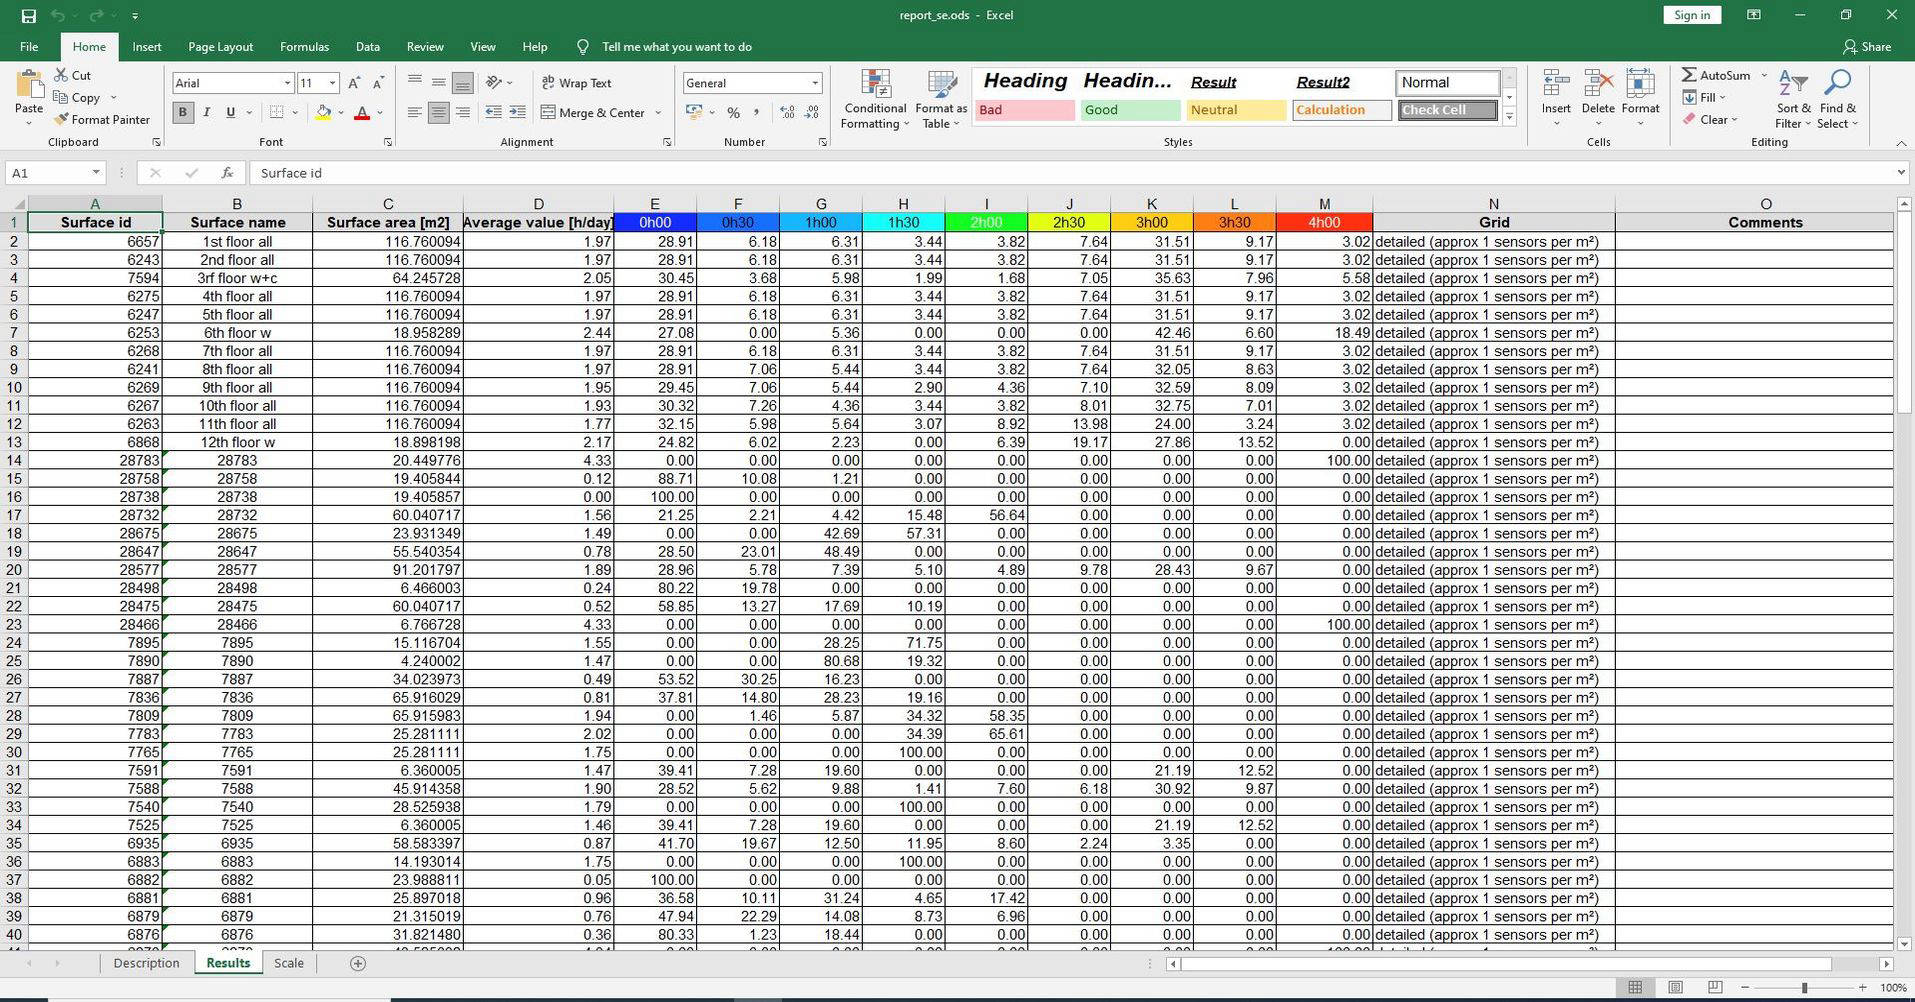Screen dimensions: 1915x1002
Task: Click the align left icon
Action: click(x=414, y=113)
